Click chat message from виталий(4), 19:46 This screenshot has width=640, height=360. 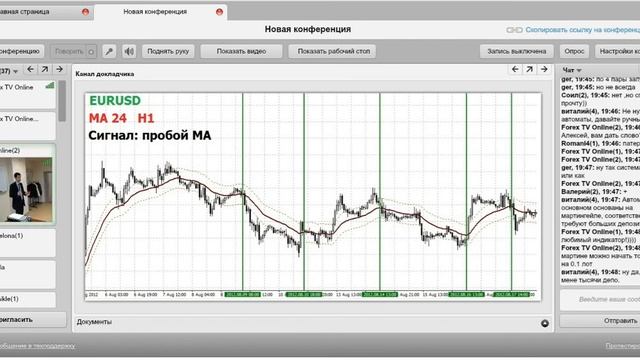[x=600, y=115]
